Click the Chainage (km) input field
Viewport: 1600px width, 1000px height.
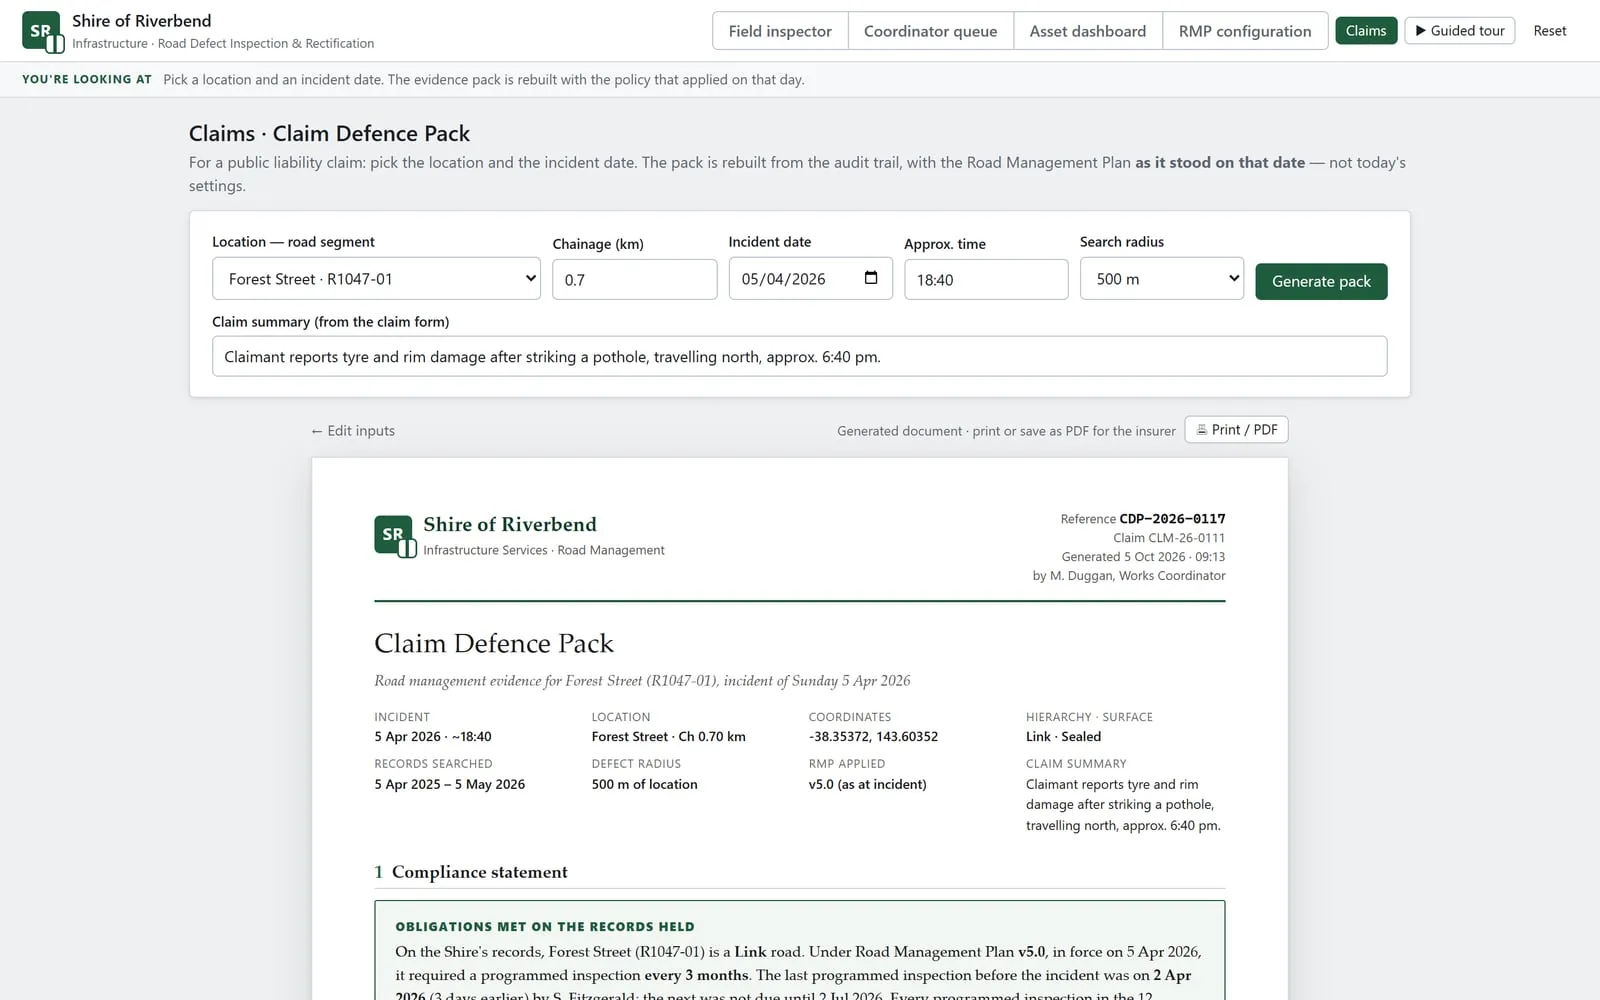pos(635,280)
